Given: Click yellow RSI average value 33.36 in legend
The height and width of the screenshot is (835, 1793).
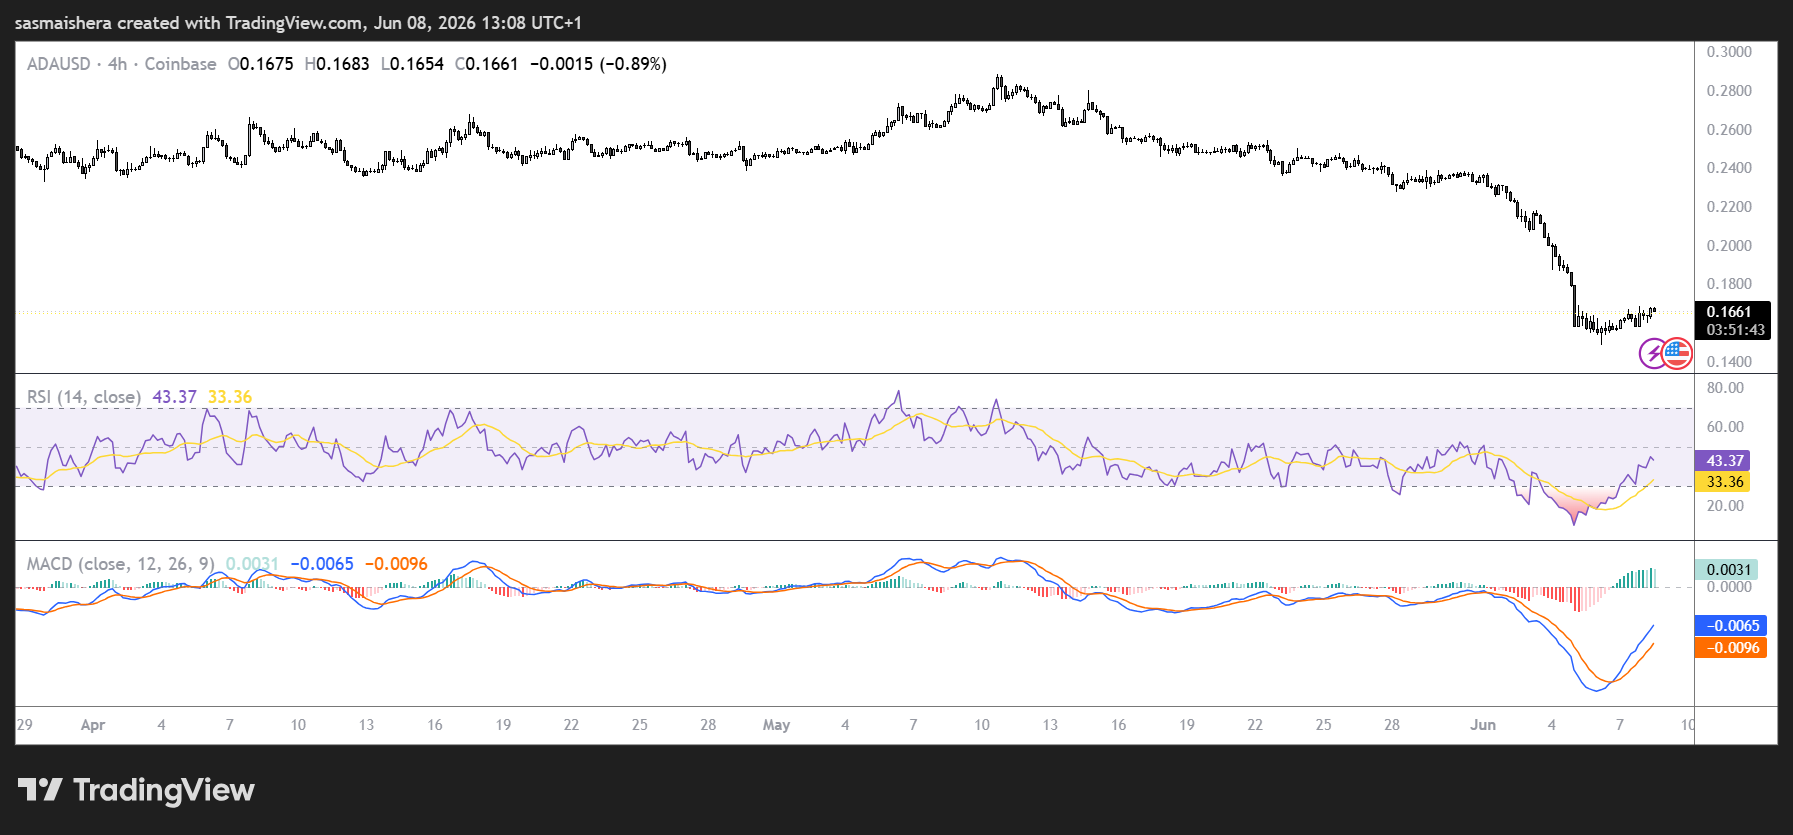Looking at the screenshot, I should 230,397.
